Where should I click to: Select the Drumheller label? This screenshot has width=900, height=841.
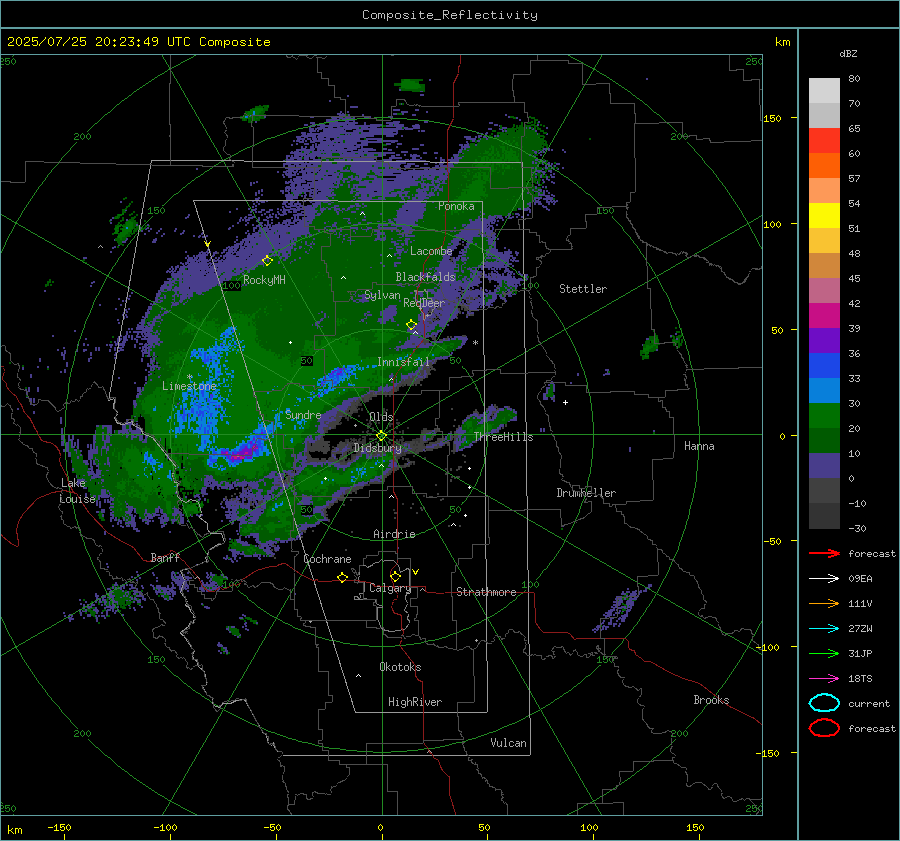click(586, 493)
